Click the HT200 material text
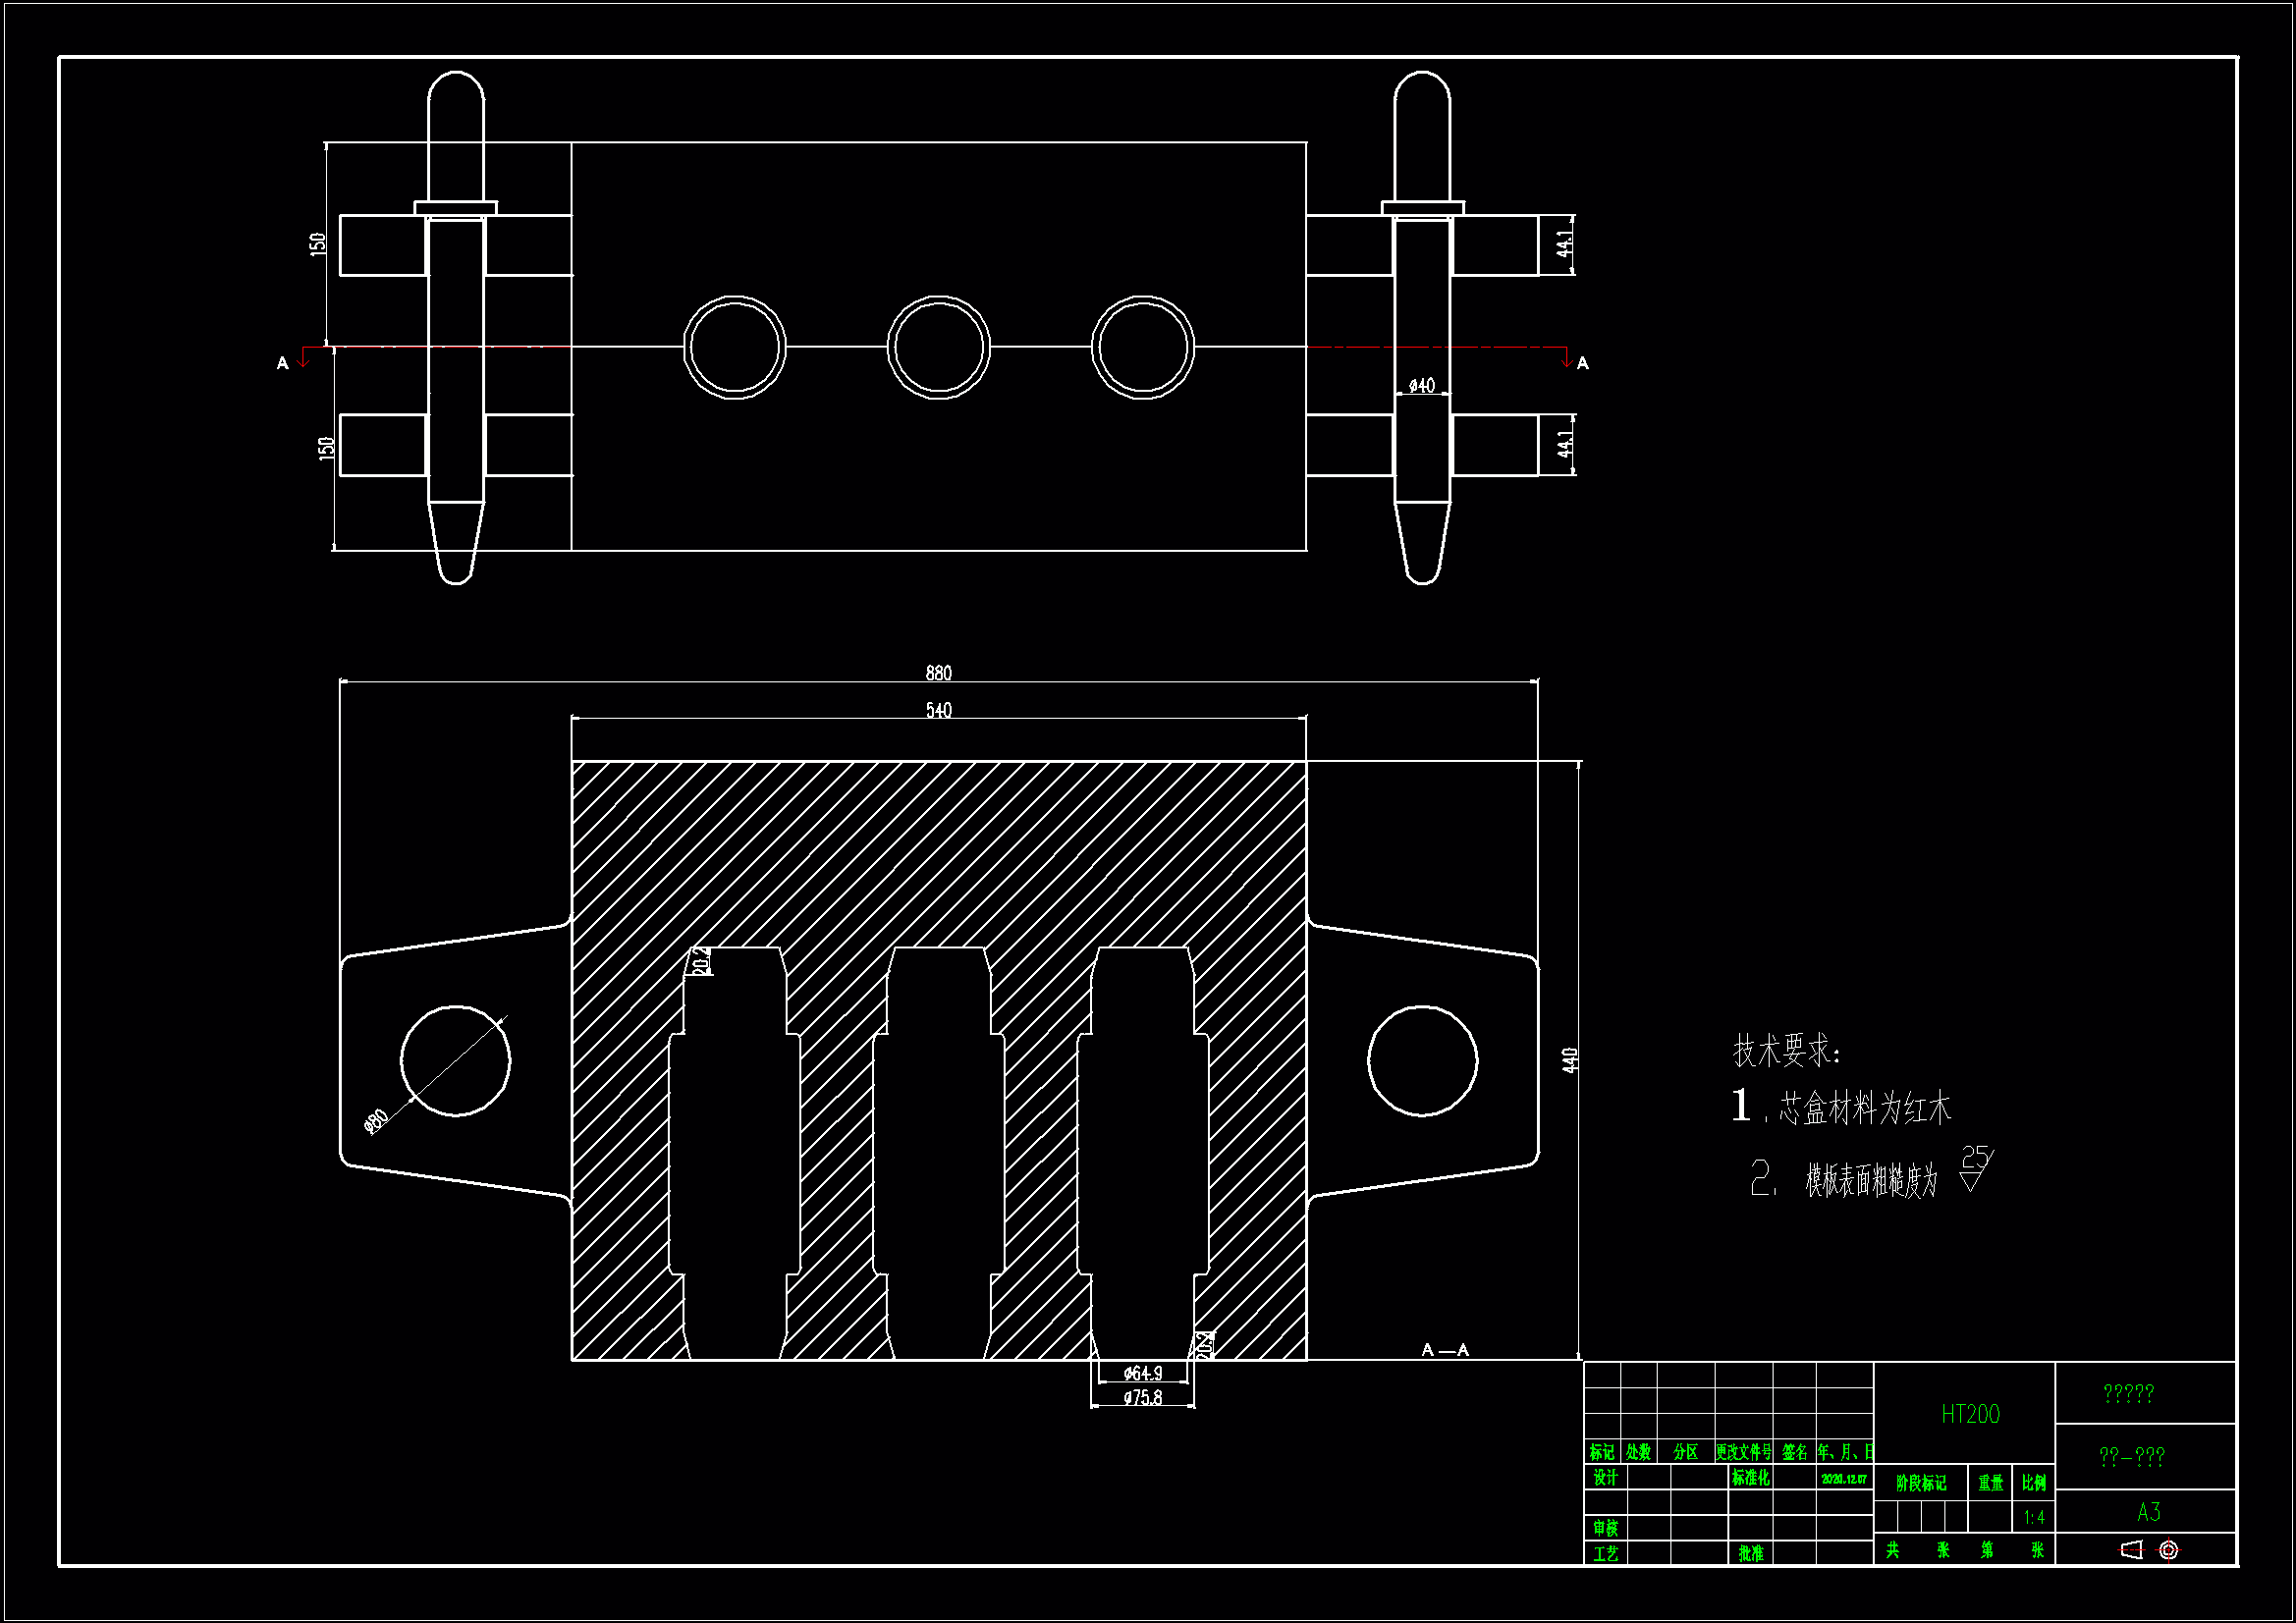The height and width of the screenshot is (1623, 2296). [1970, 1414]
